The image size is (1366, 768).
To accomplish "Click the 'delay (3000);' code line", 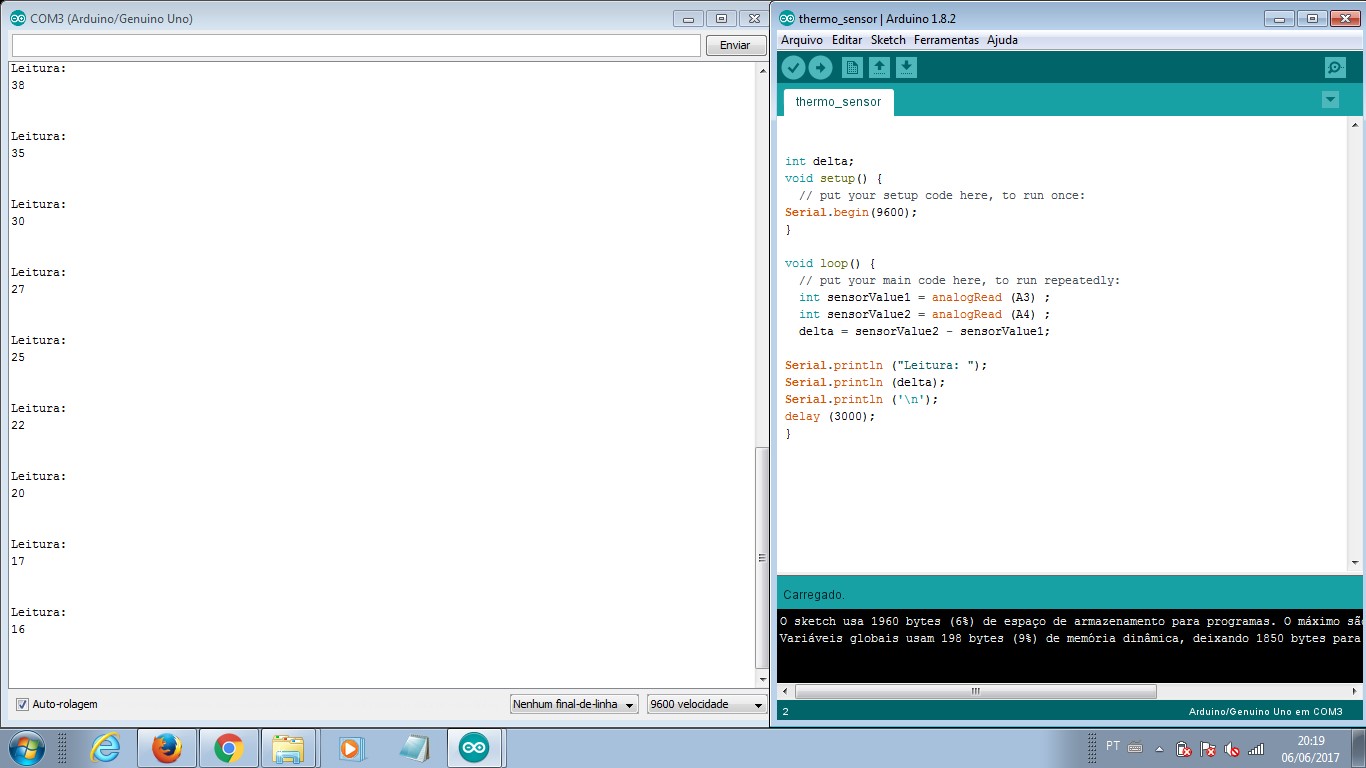I will point(830,416).
